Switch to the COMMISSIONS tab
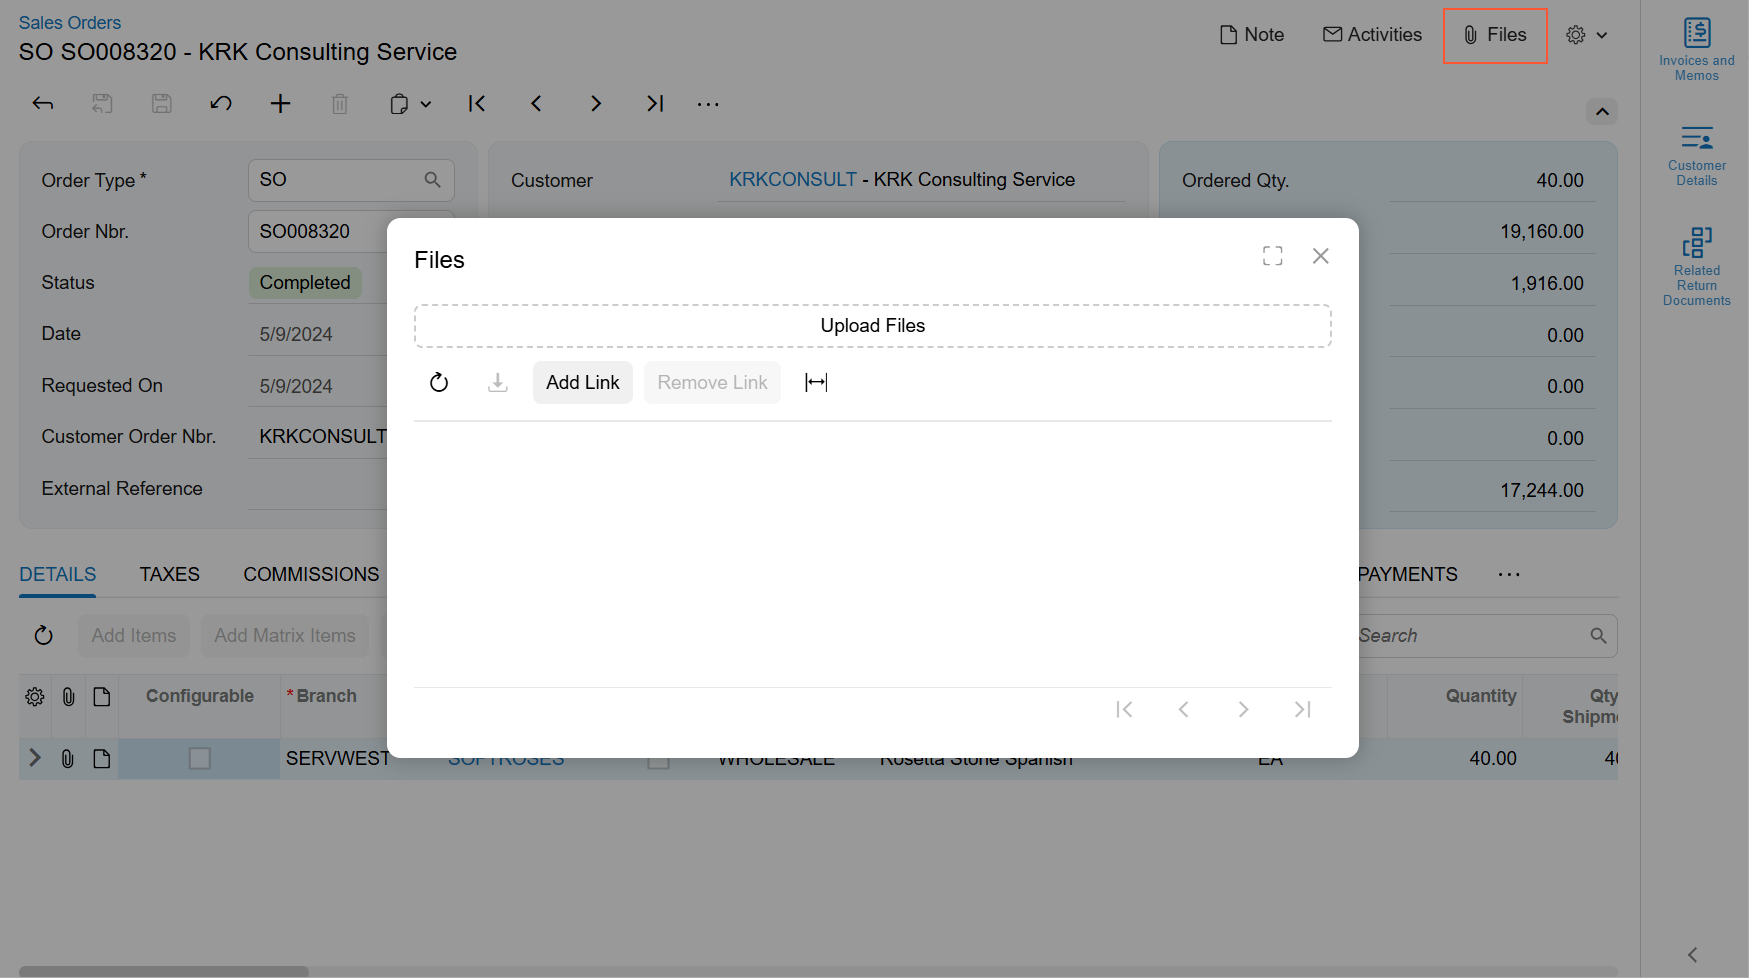This screenshot has height=978, width=1749. [311, 575]
